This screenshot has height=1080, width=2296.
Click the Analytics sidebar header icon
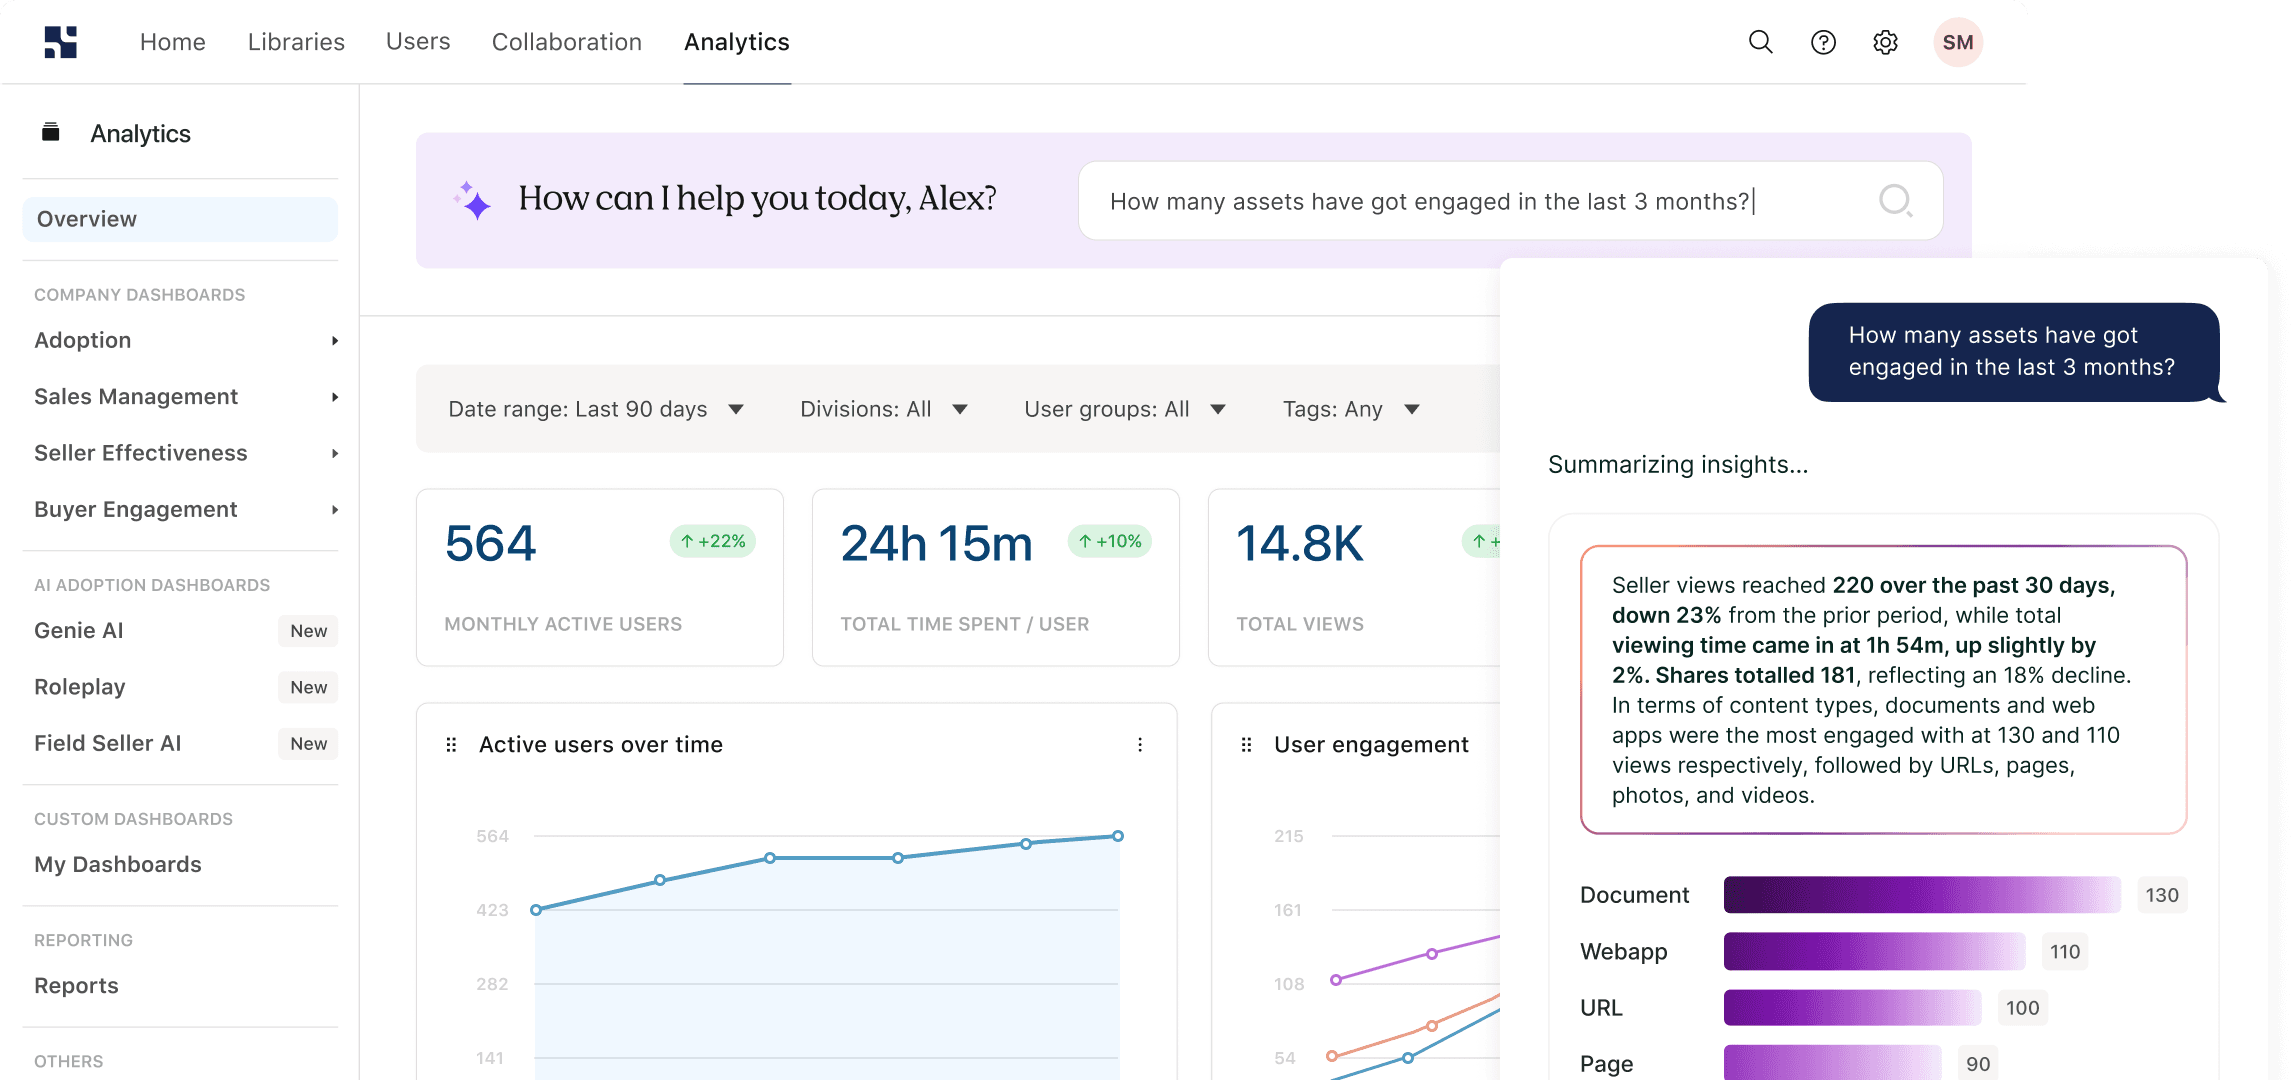pyautogui.click(x=51, y=132)
